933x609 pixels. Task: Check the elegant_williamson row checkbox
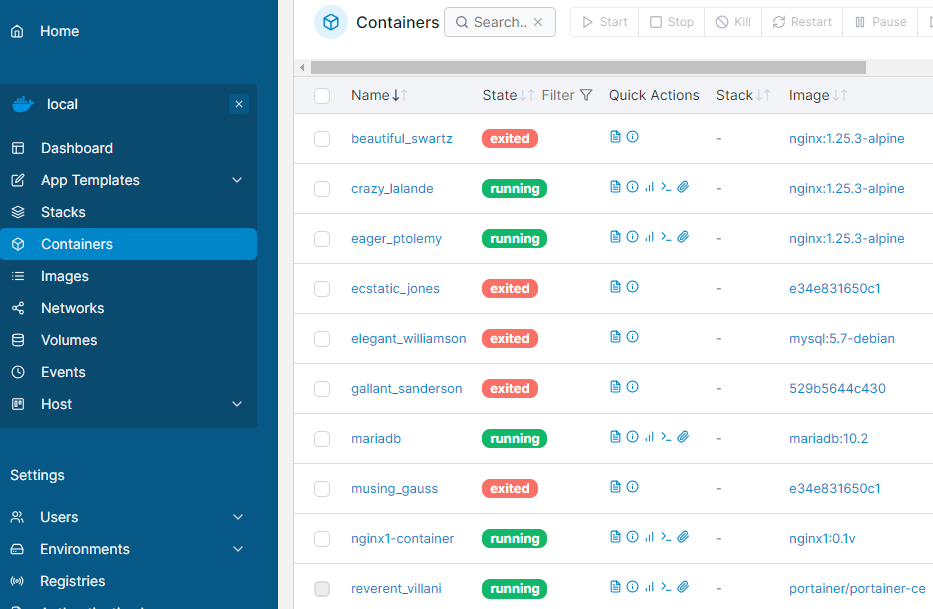(322, 339)
